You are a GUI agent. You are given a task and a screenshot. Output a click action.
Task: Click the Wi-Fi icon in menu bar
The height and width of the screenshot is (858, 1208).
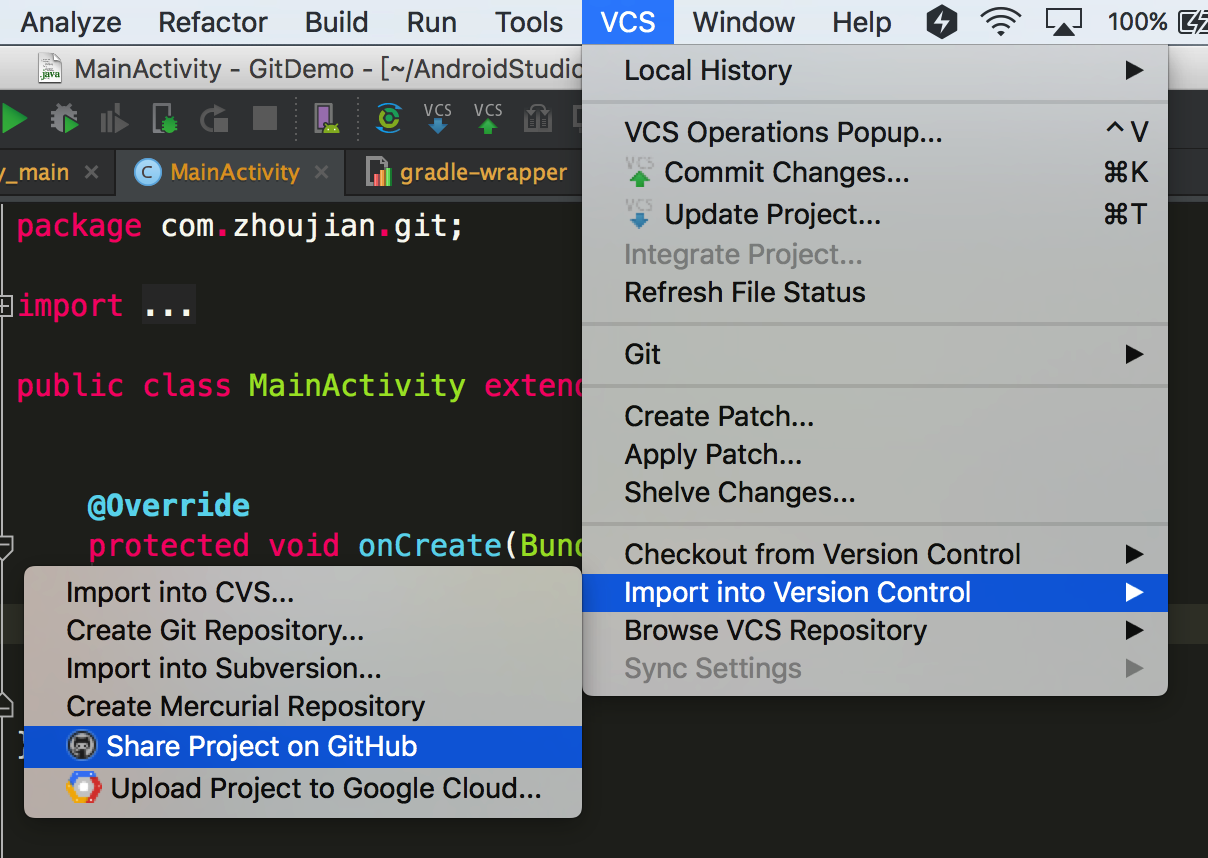[1000, 22]
